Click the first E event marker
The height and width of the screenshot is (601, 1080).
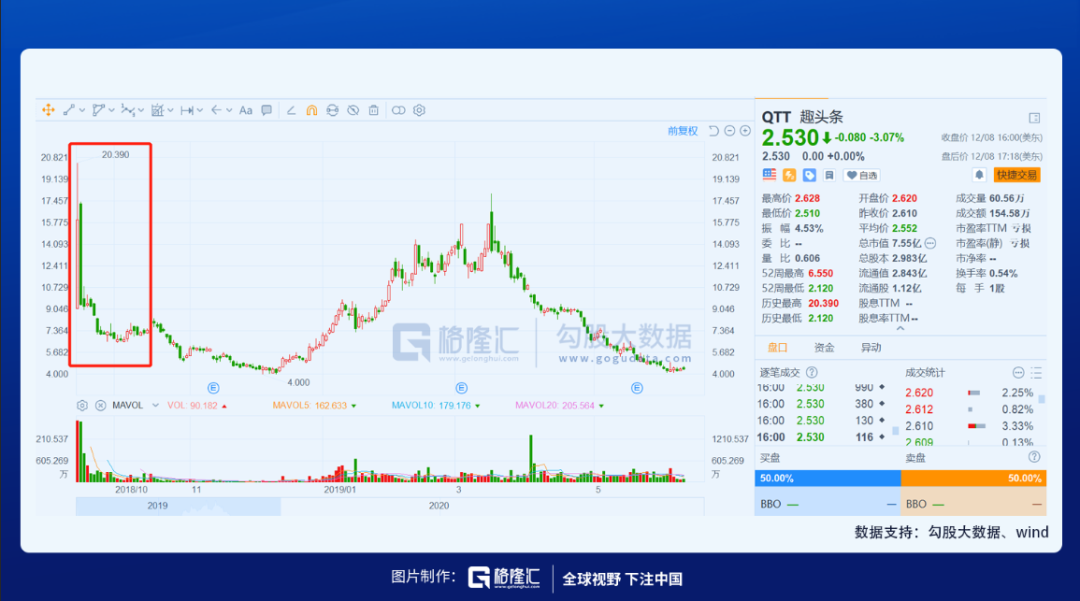[214, 388]
